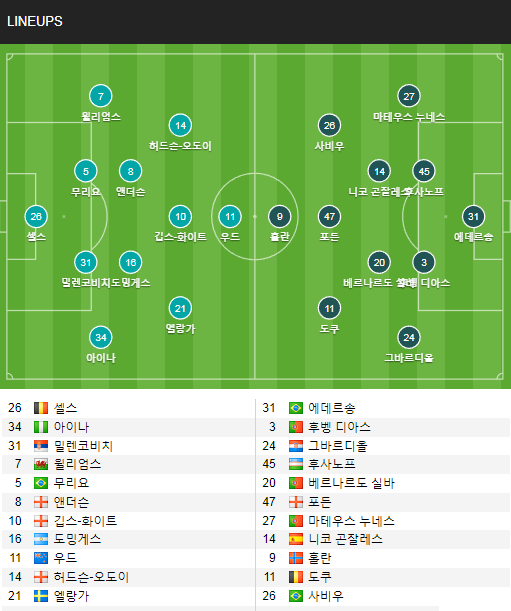Click number 27 마테우스 누네스 pitch circle
Viewport: 511px width, 611px height.
(408, 96)
